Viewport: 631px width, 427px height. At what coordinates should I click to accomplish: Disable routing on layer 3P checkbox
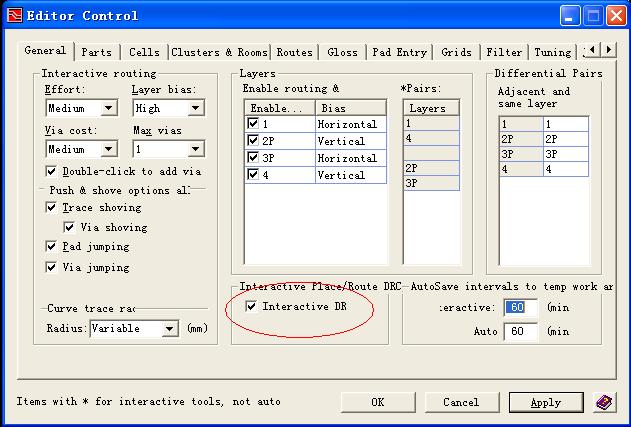(x=253, y=157)
